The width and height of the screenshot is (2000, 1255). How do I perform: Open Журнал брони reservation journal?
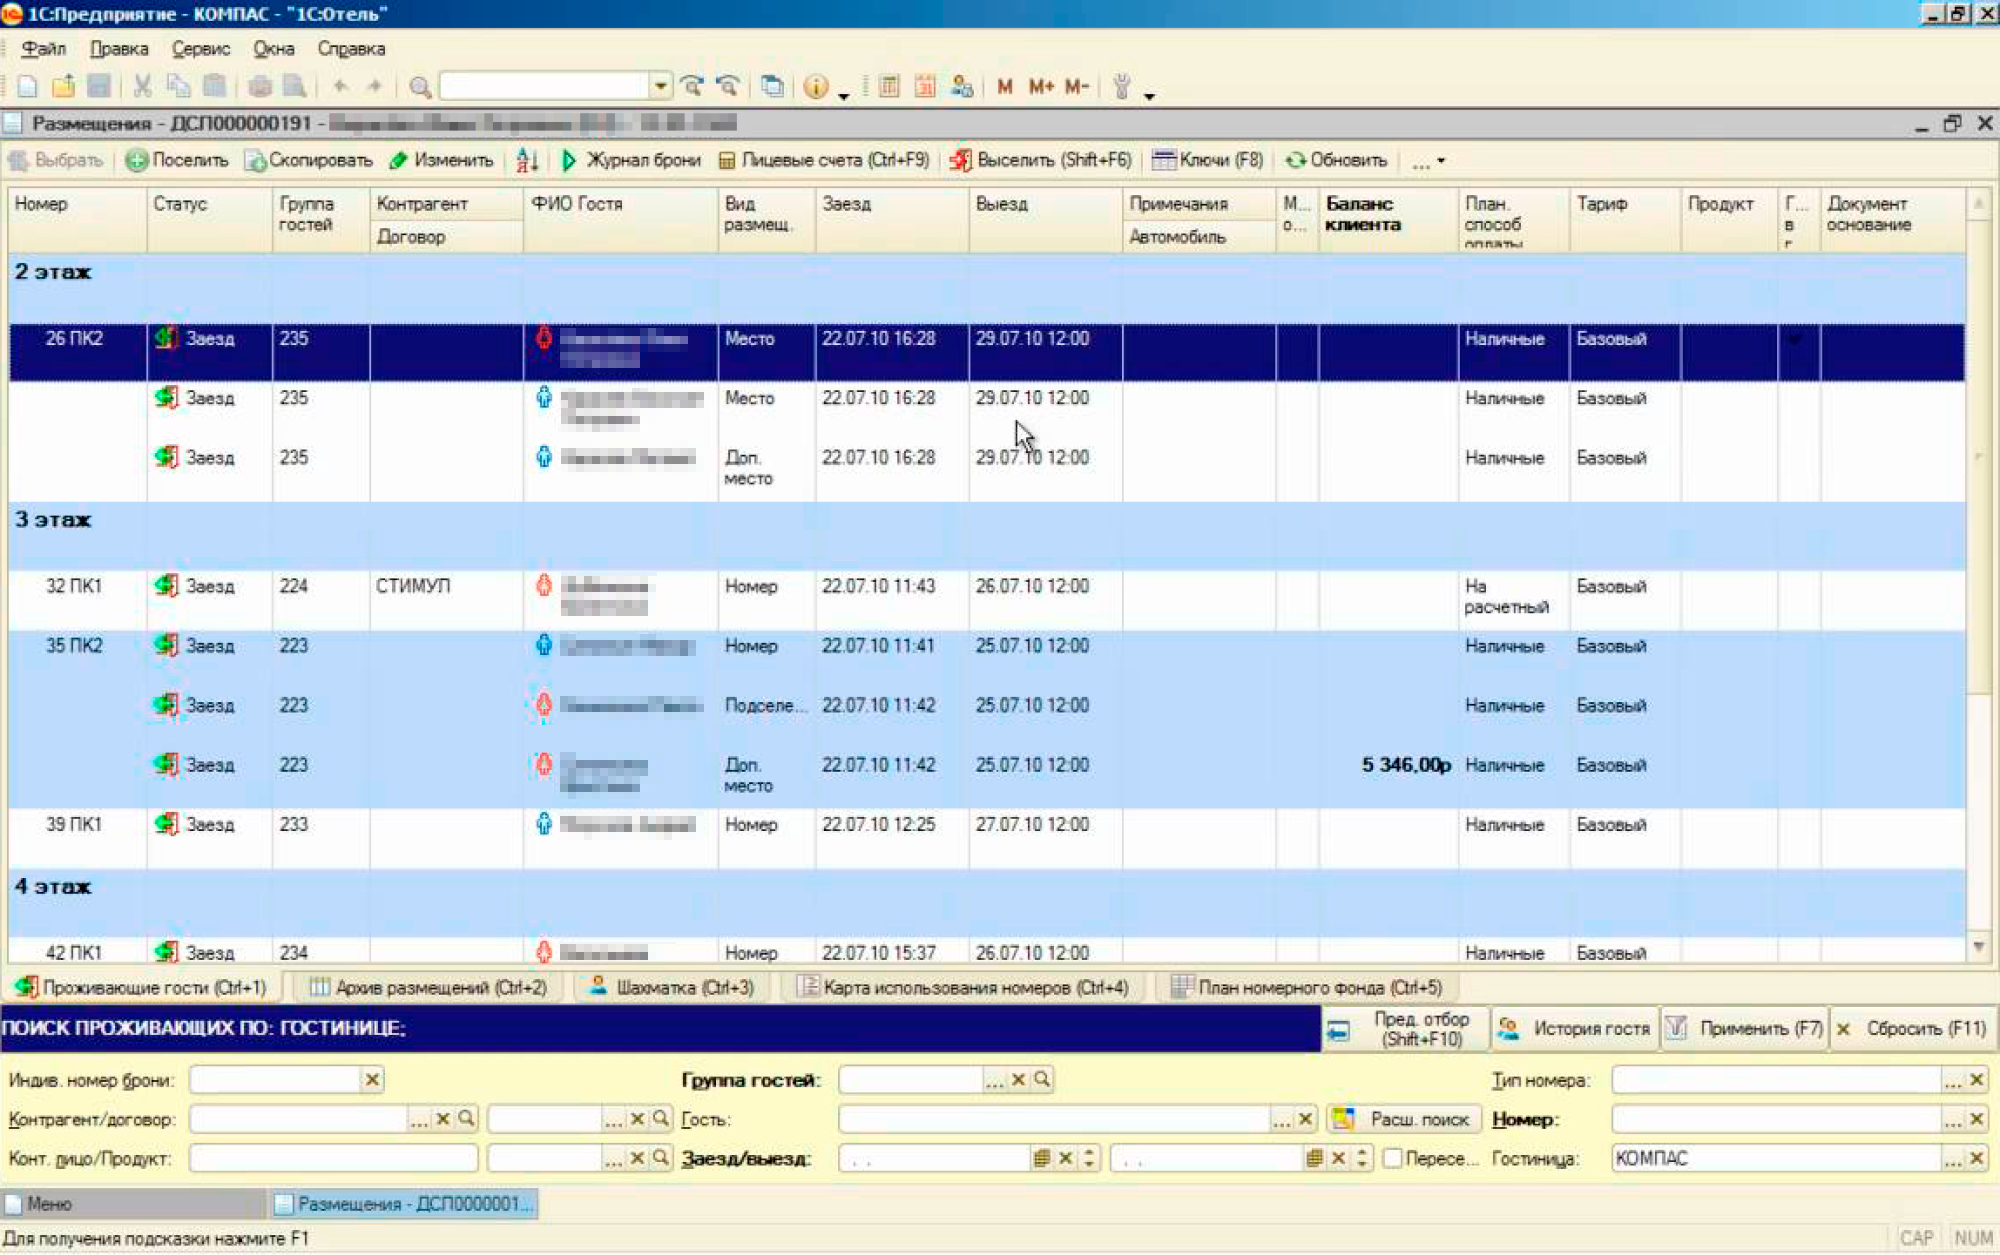point(630,160)
